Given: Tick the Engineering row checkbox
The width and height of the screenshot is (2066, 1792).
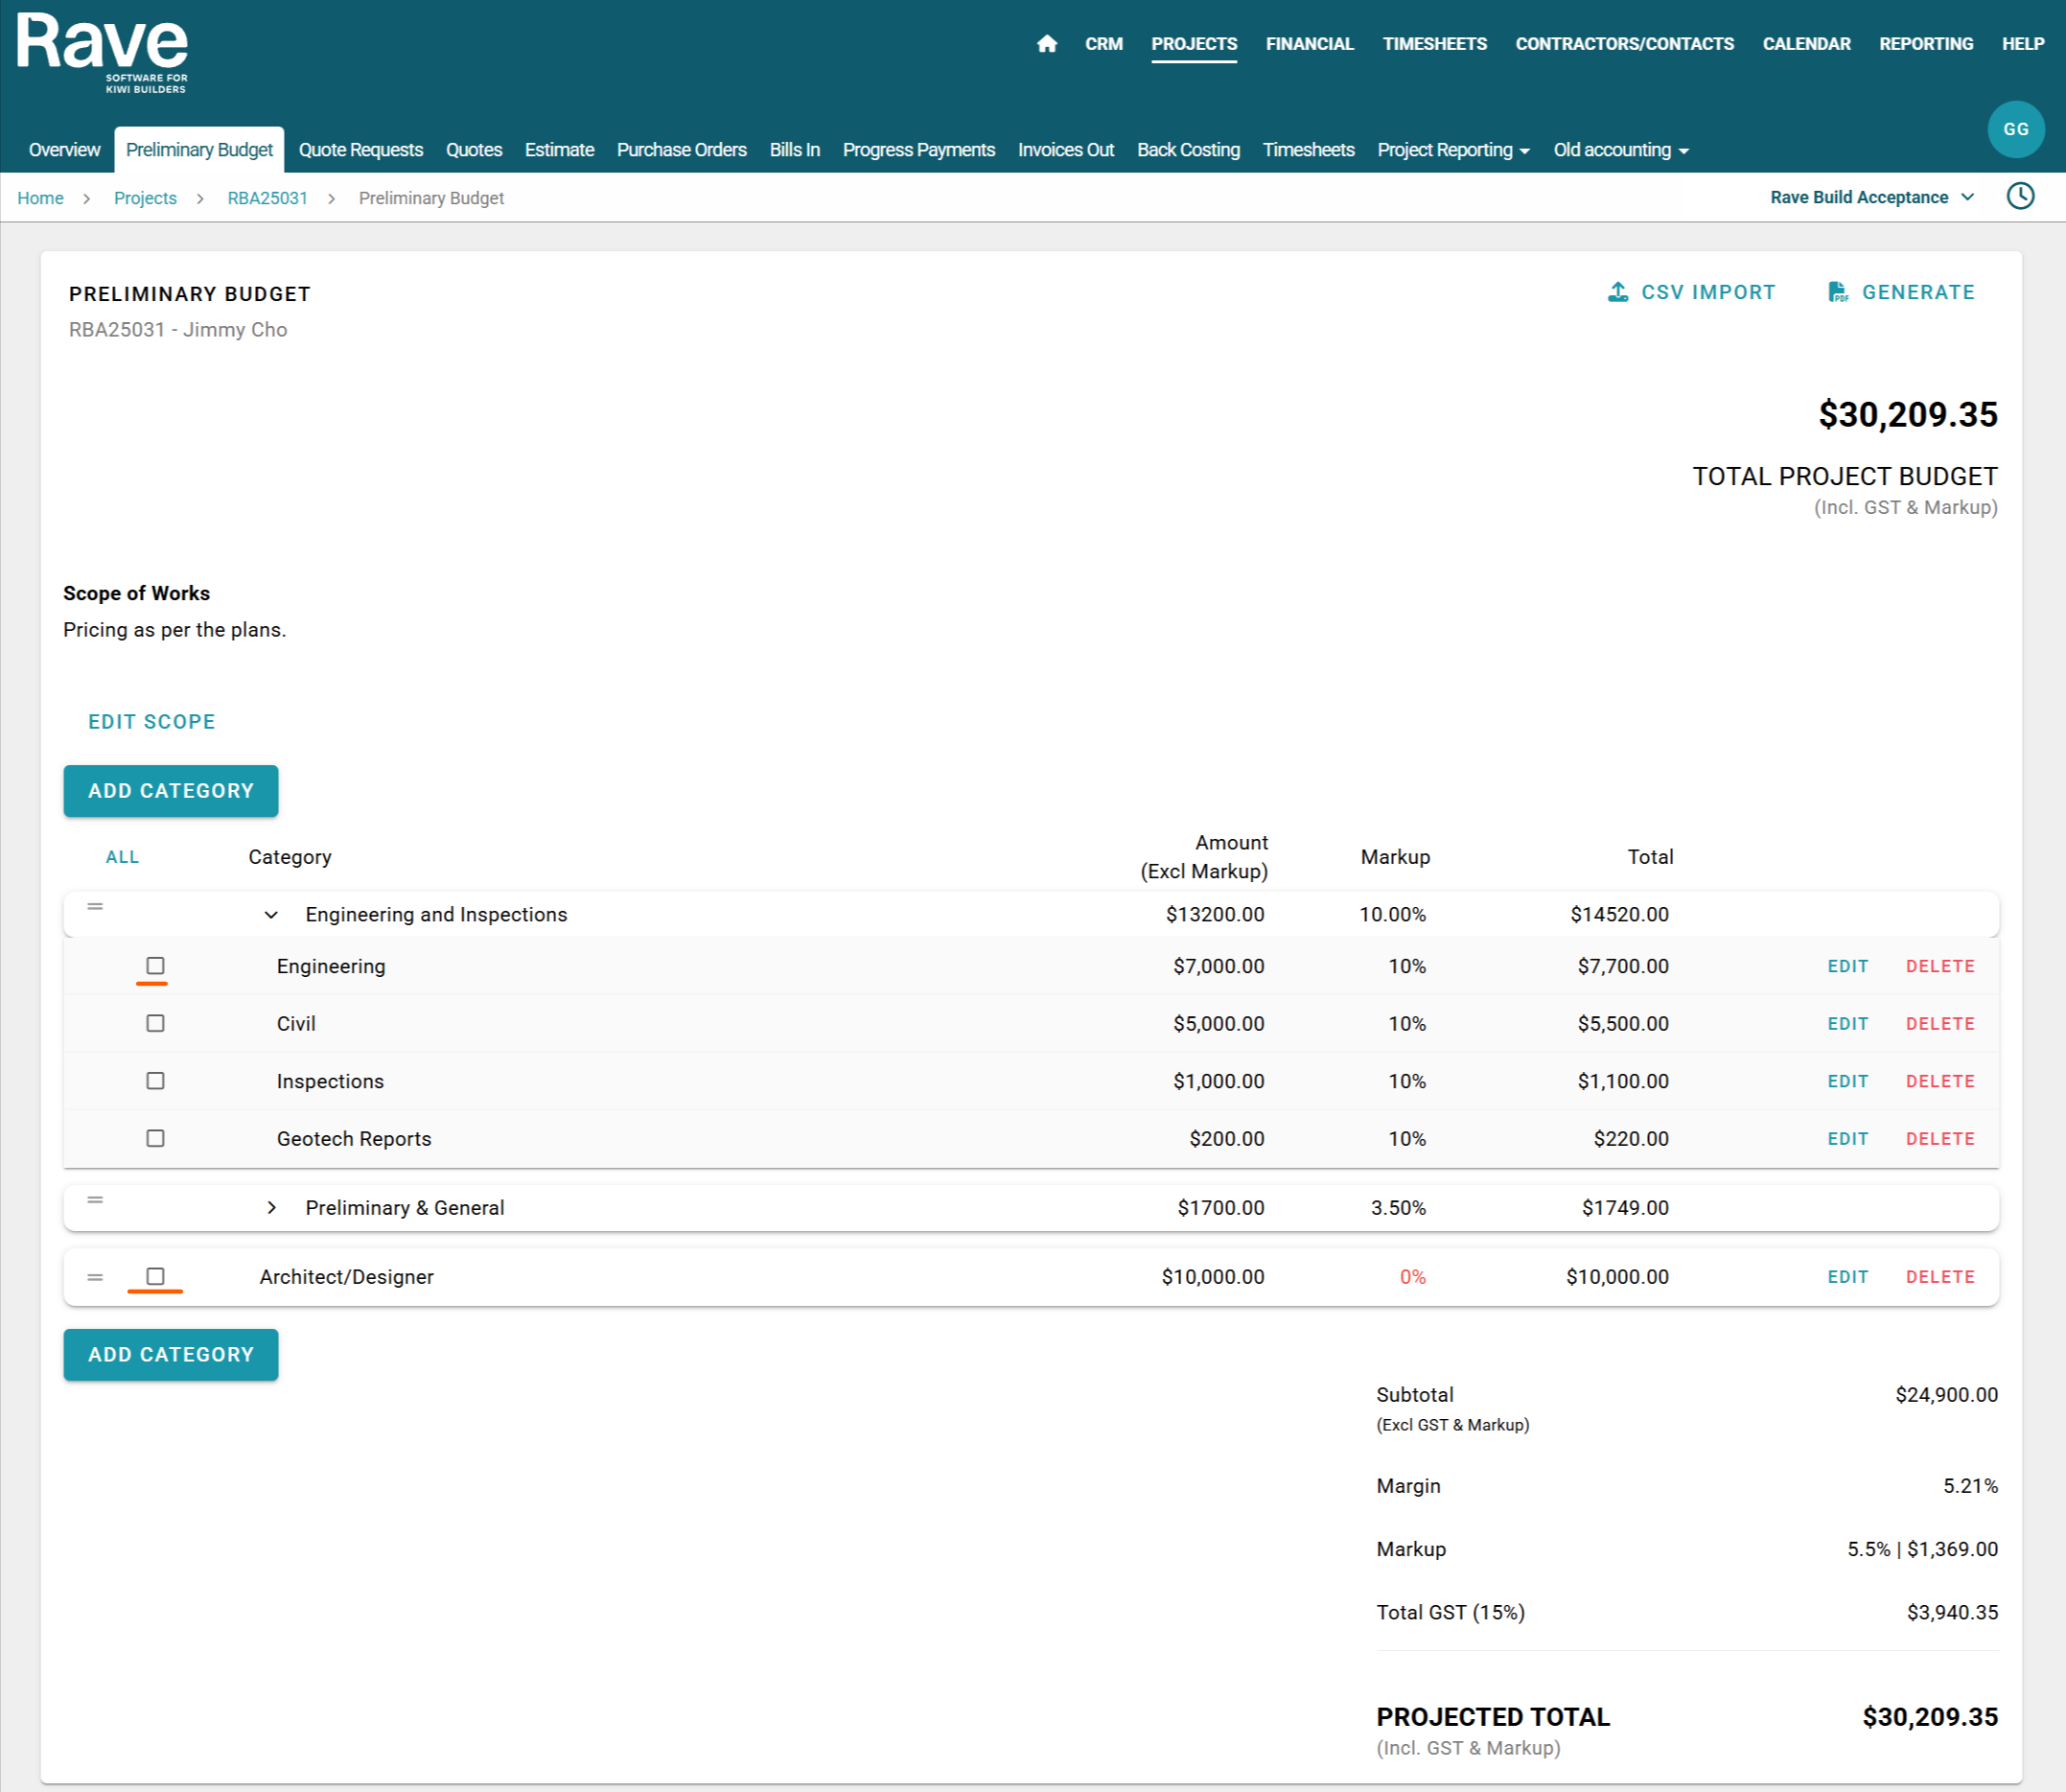Looking at the screenshot, I should 155,966.
